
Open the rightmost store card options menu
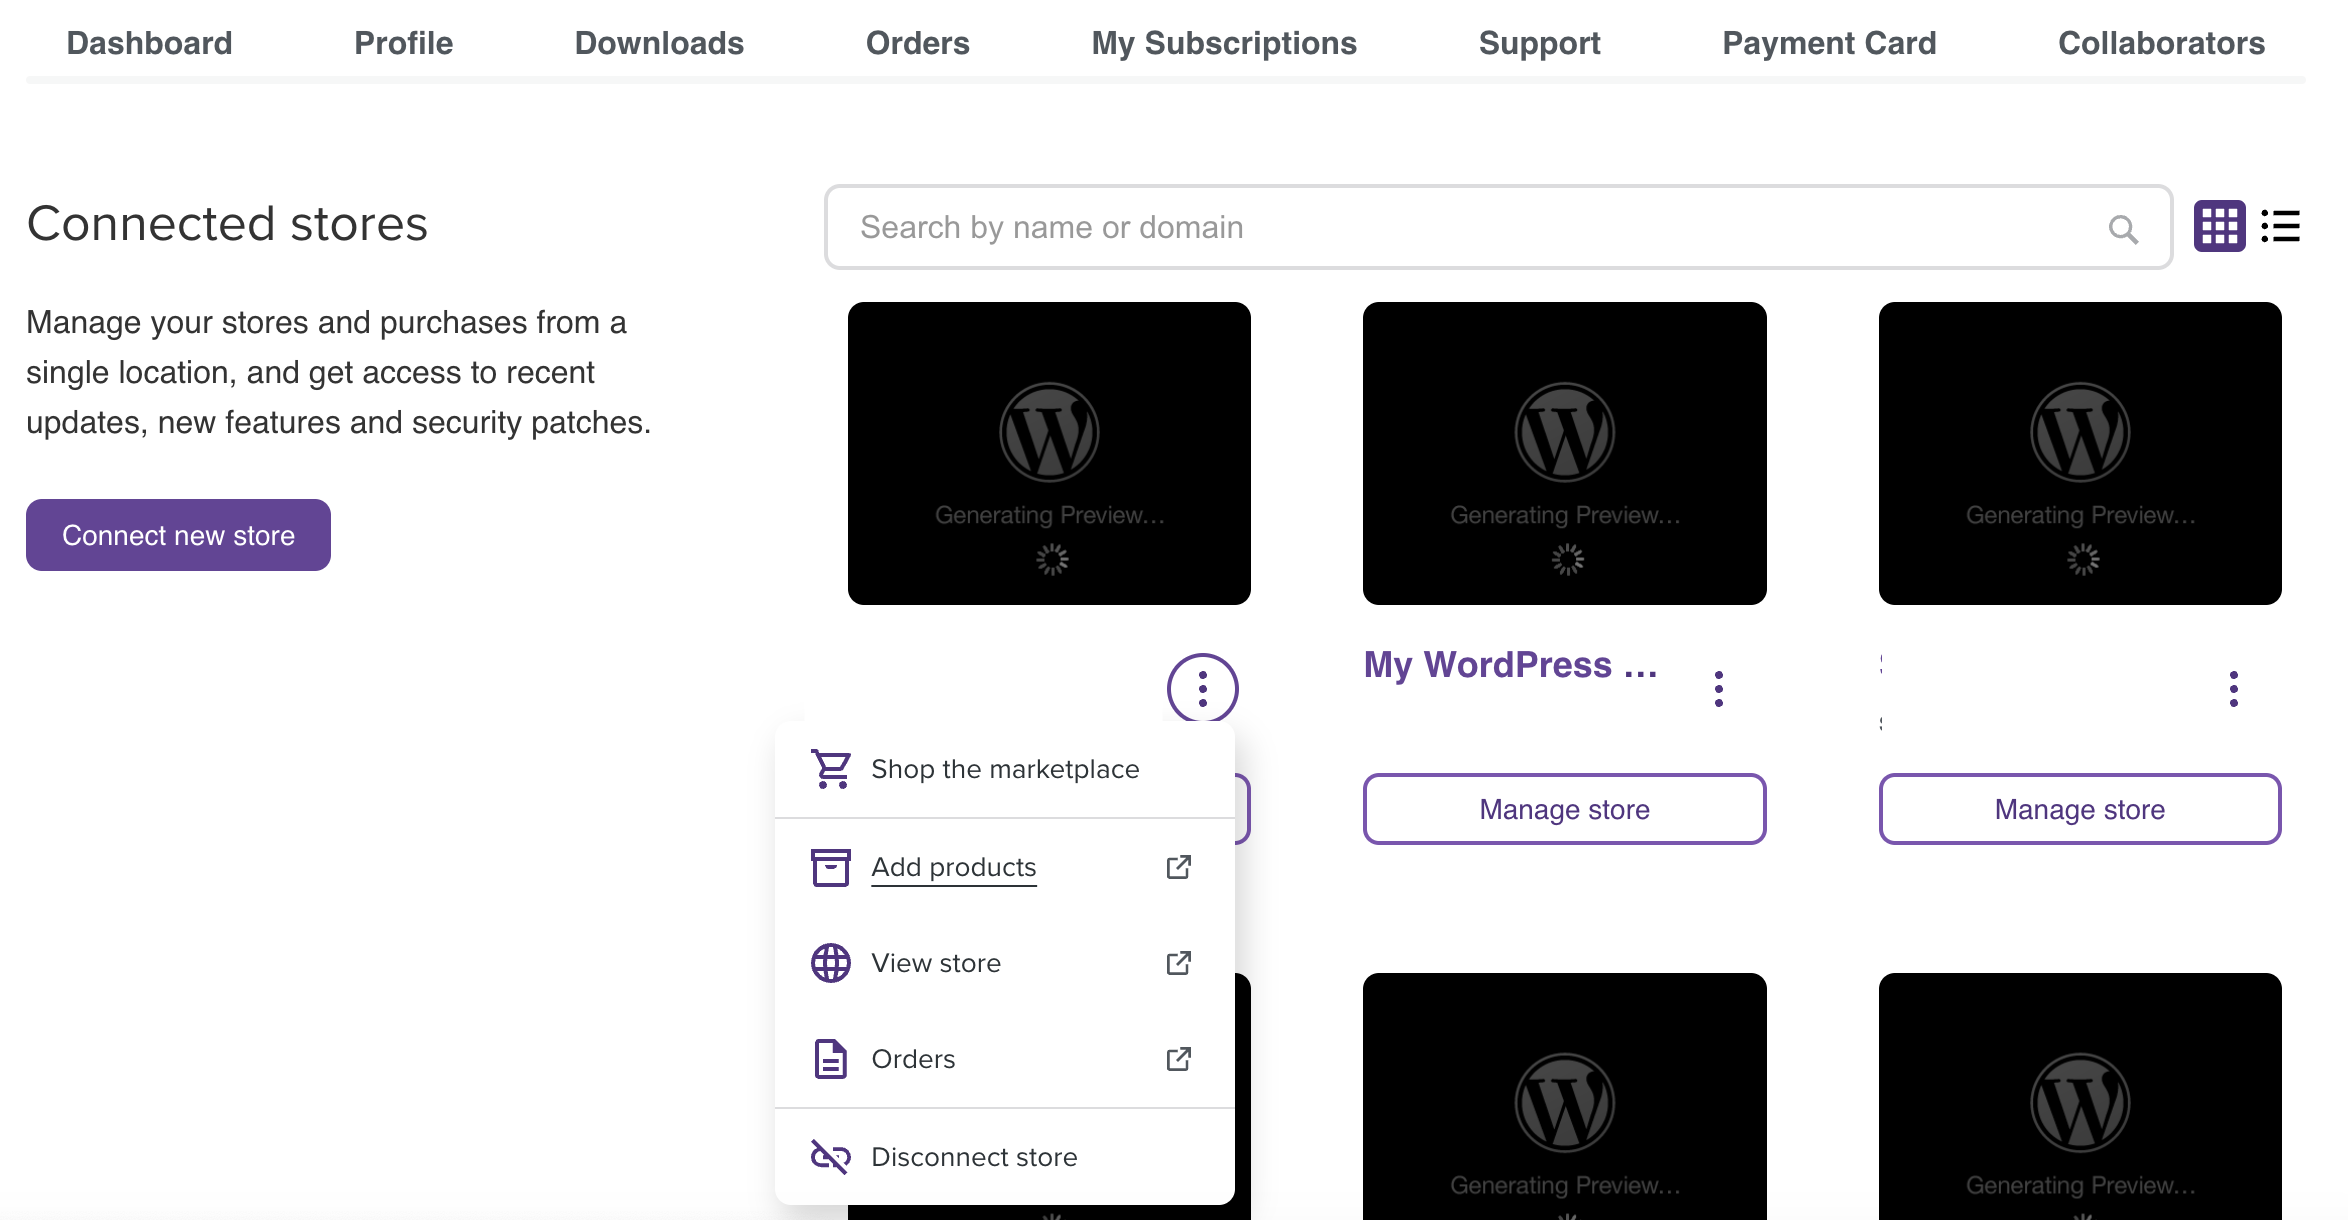(x=2233, y=687)
